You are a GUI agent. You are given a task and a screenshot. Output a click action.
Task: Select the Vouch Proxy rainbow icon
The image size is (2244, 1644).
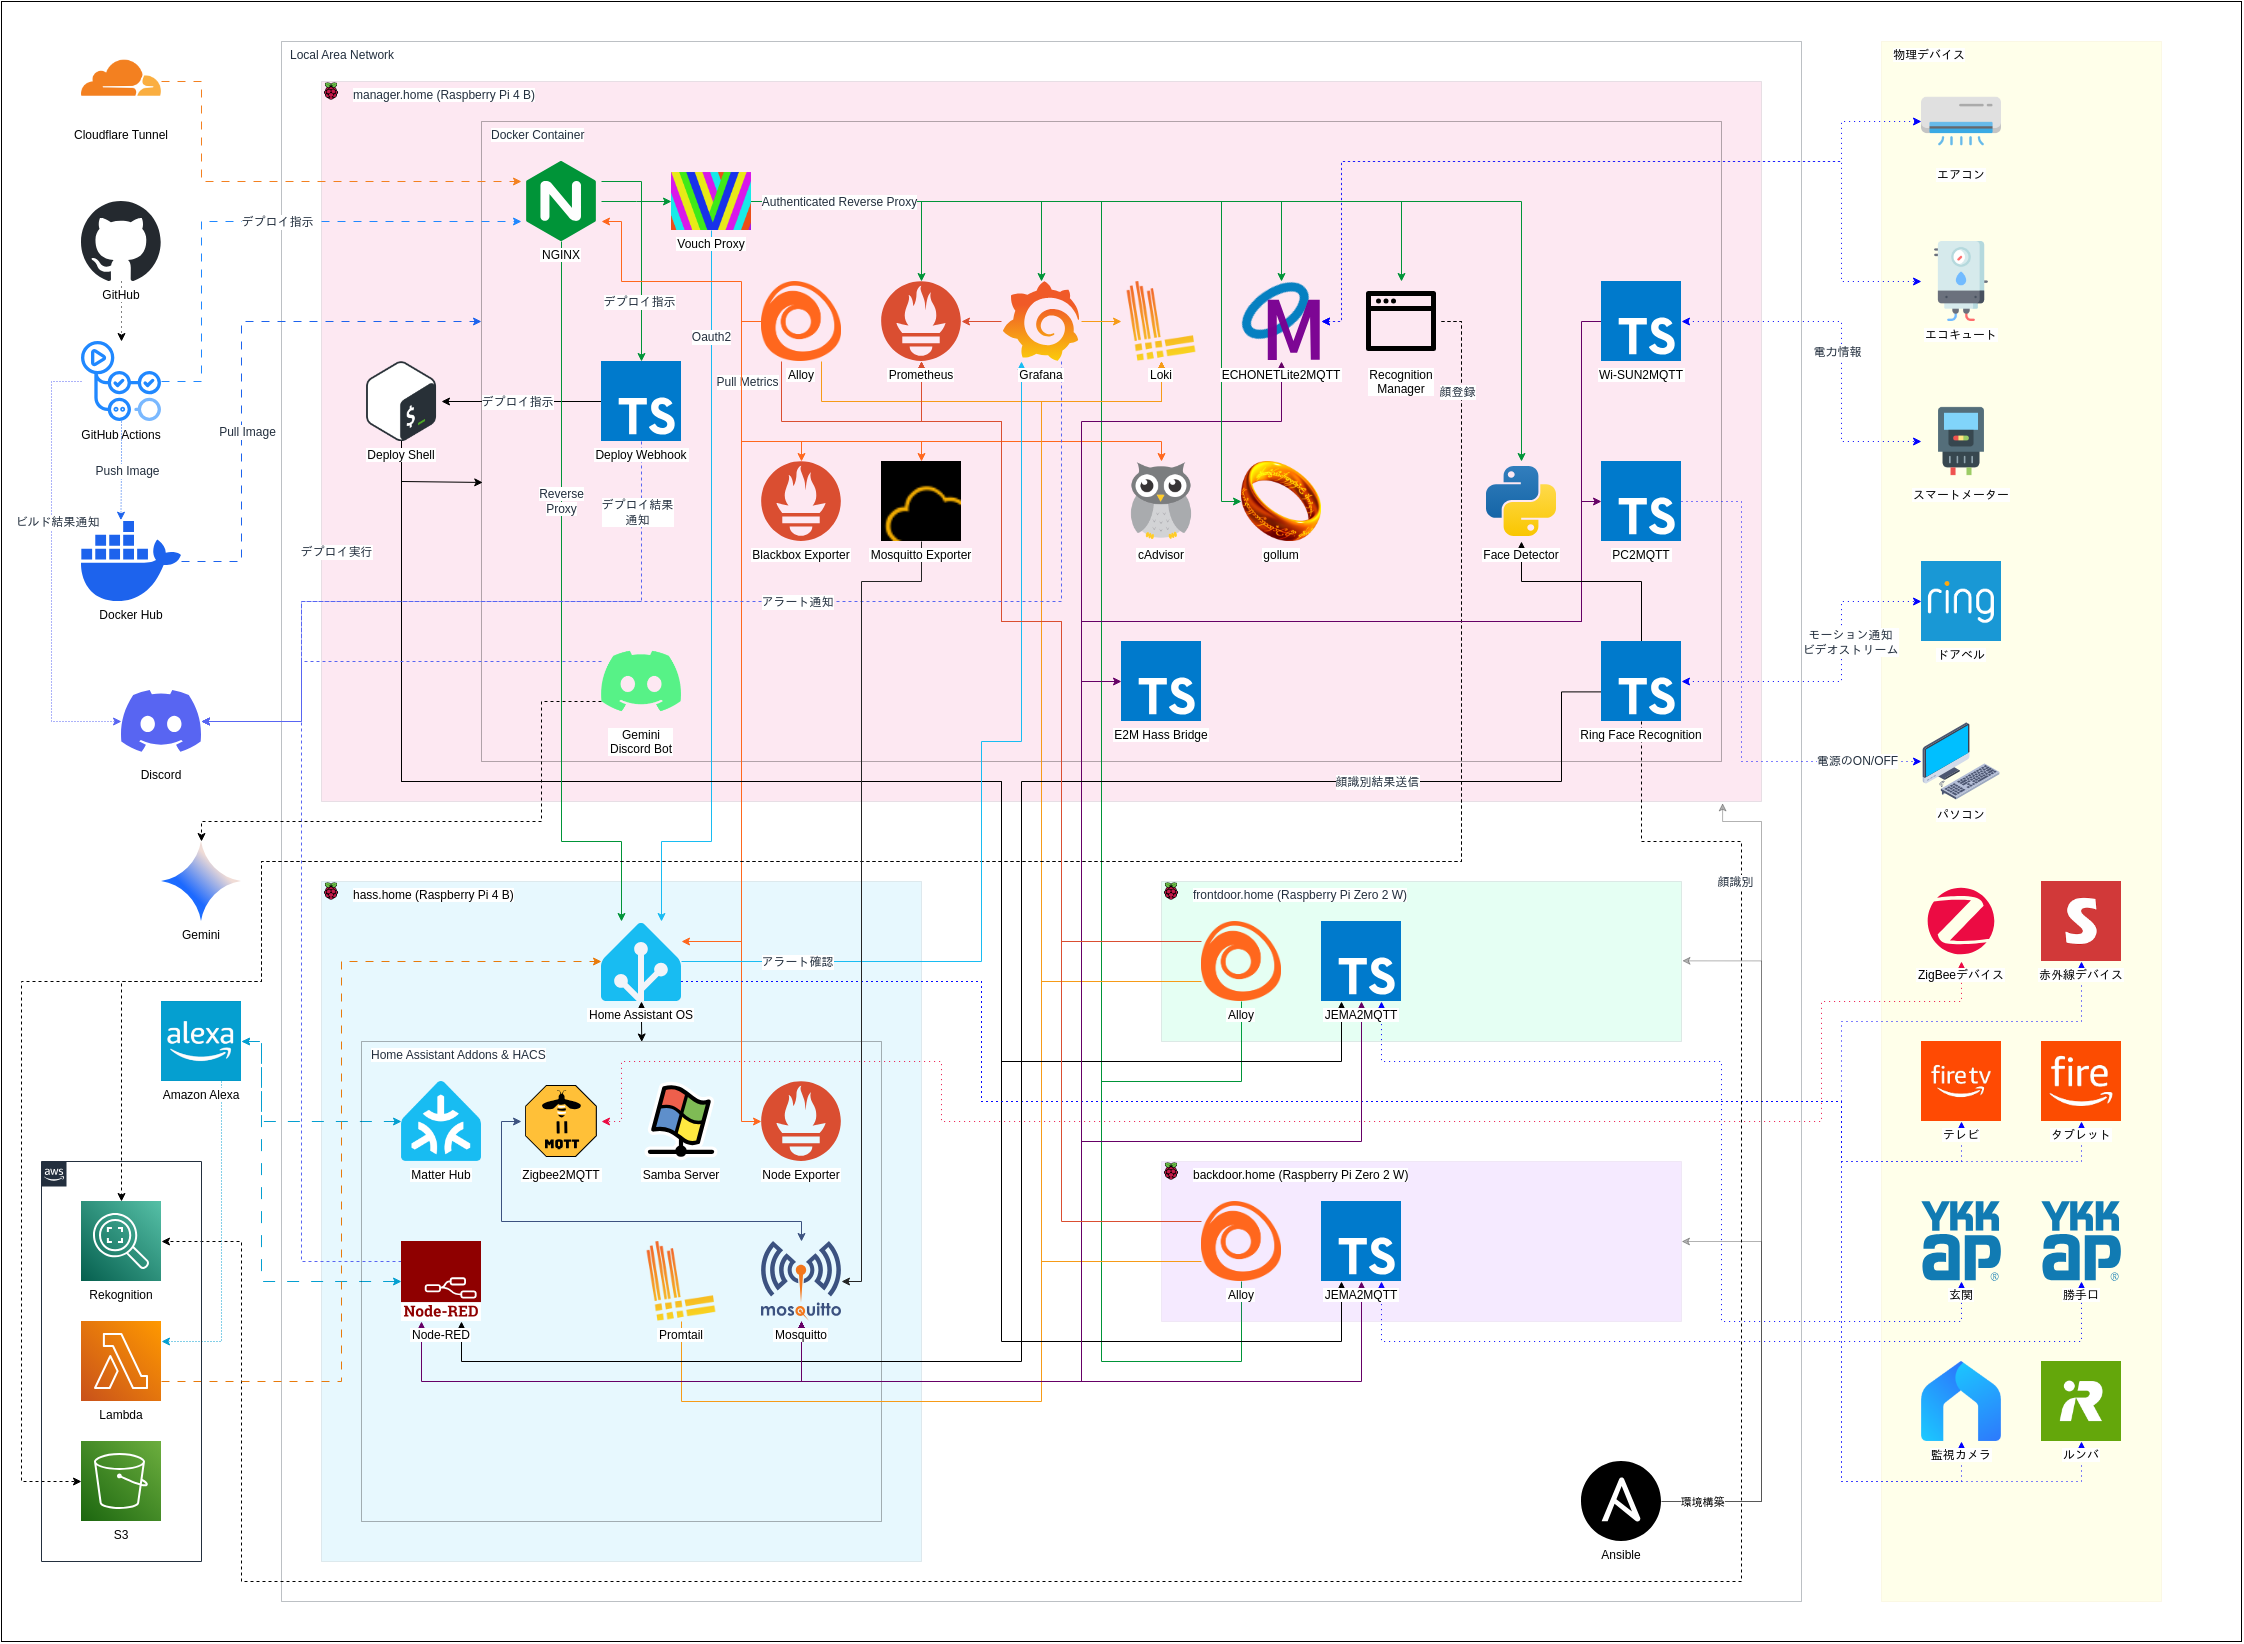pos(710,201)
